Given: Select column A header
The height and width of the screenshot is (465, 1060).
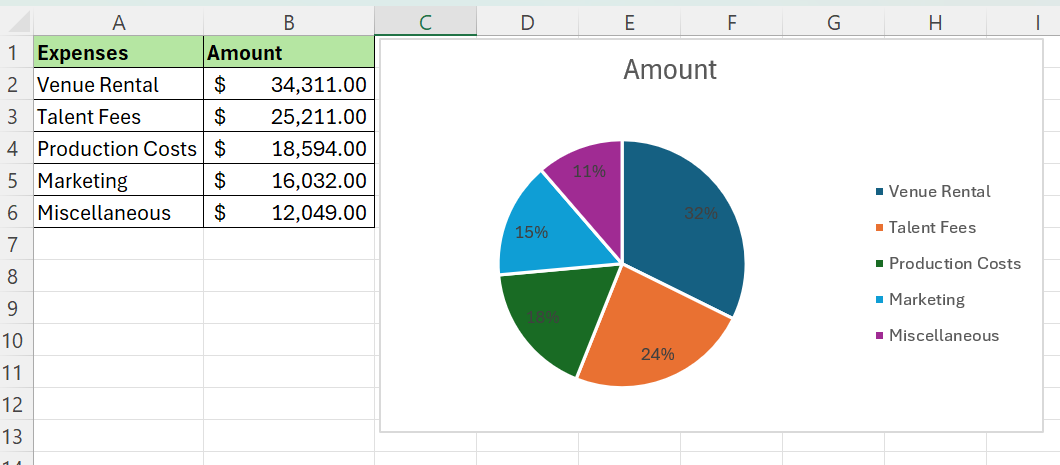Looking at the screenshot, I should 118,22.
